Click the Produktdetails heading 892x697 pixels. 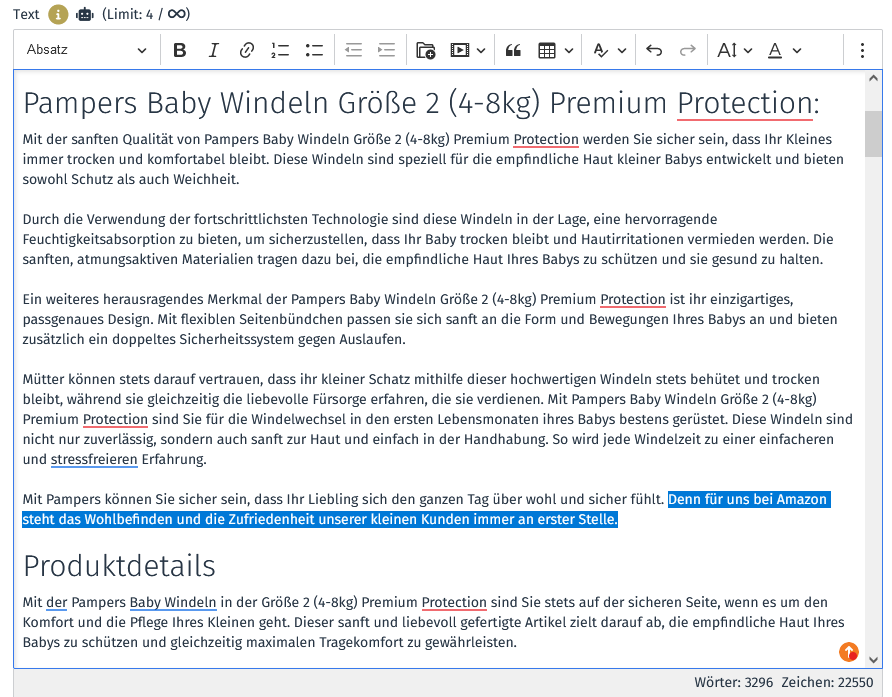(x=119, y=566)
